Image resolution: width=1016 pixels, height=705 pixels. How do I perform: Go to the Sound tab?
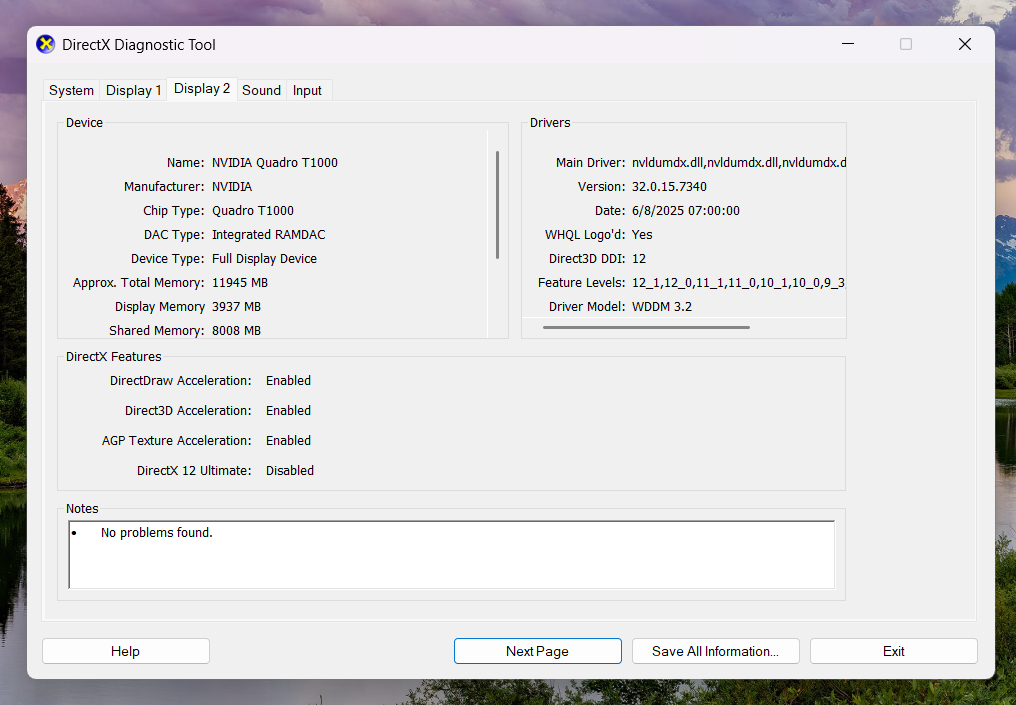click(x=261, y=90)
